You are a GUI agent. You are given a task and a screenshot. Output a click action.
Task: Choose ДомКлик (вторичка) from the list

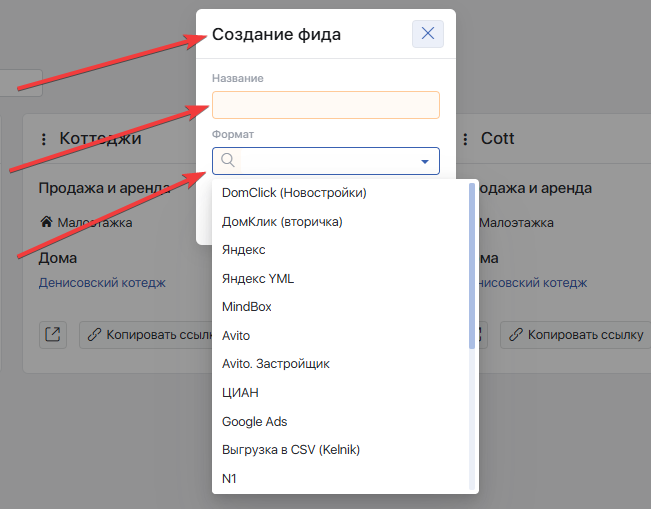point(282,222)
